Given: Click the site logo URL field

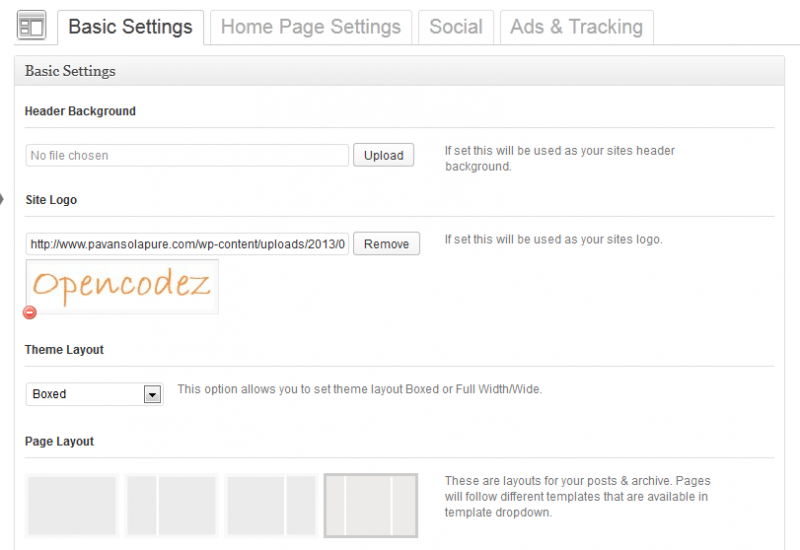Looking at the screenshot, I should click(x=187, y=244).
